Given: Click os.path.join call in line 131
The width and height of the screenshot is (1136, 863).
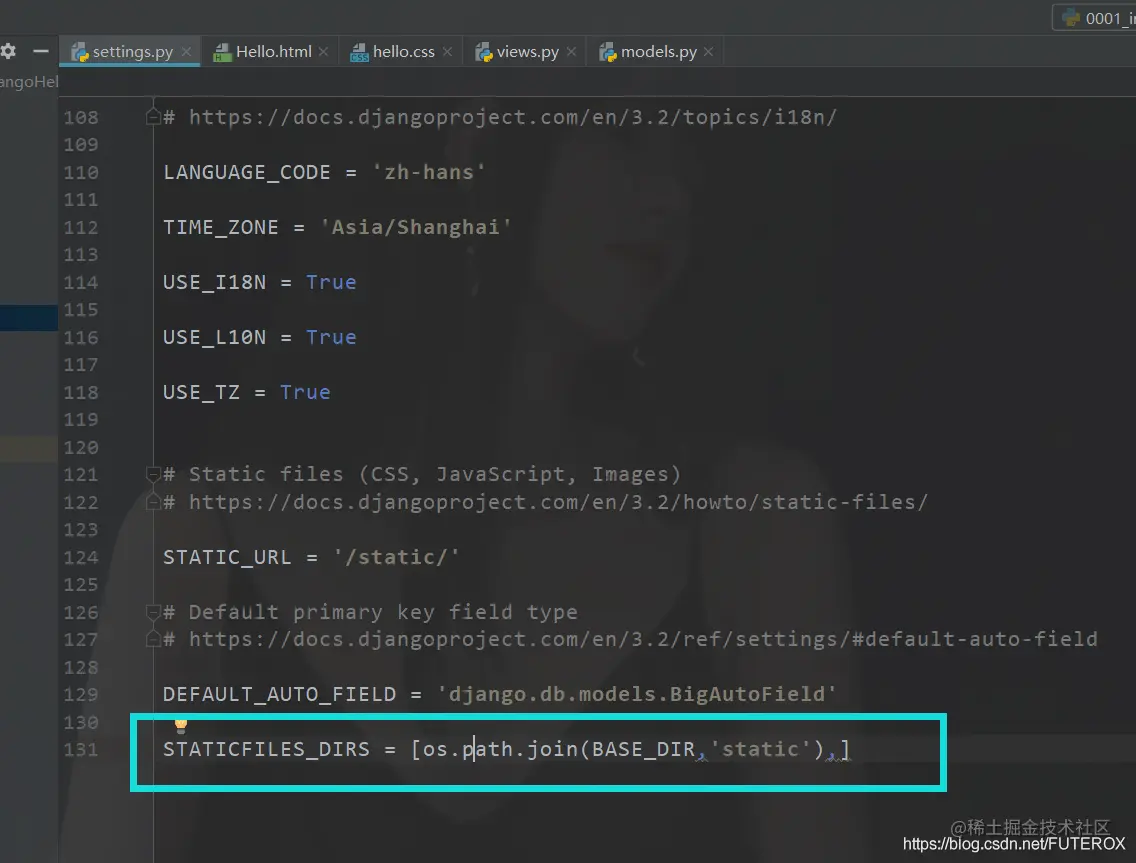Looking at the screenshot, I should pos(500,749).
